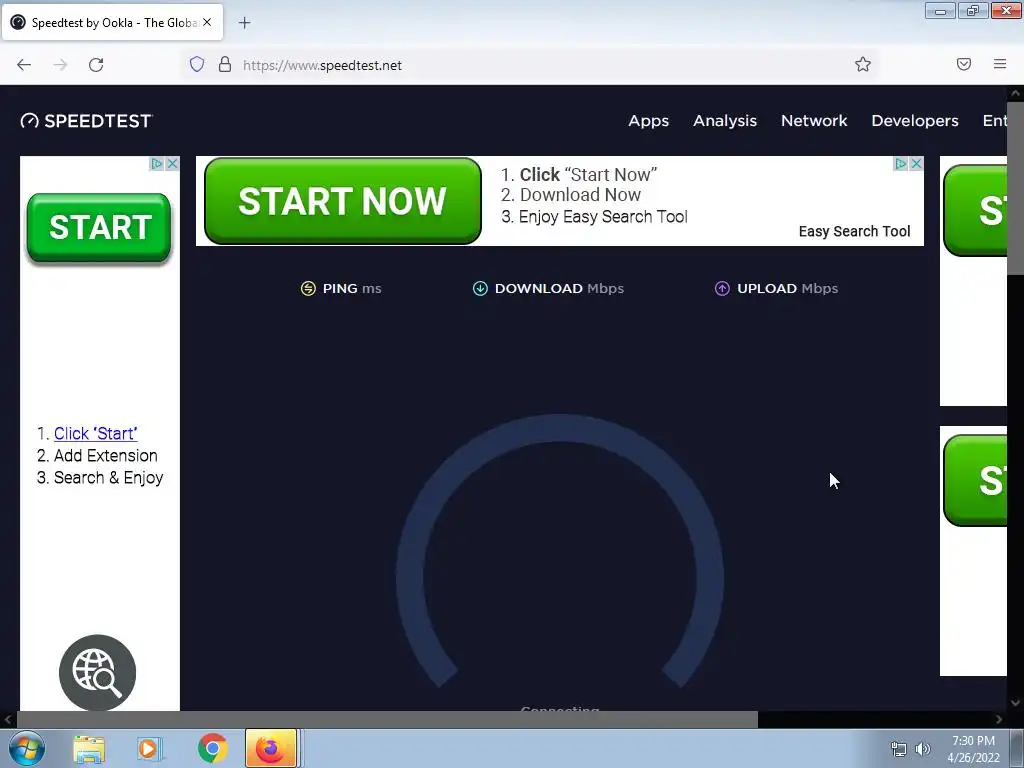Viewport: 1024px width, 768px height.
Task: Open the network tray icon
Action: [x=899, y=749]
